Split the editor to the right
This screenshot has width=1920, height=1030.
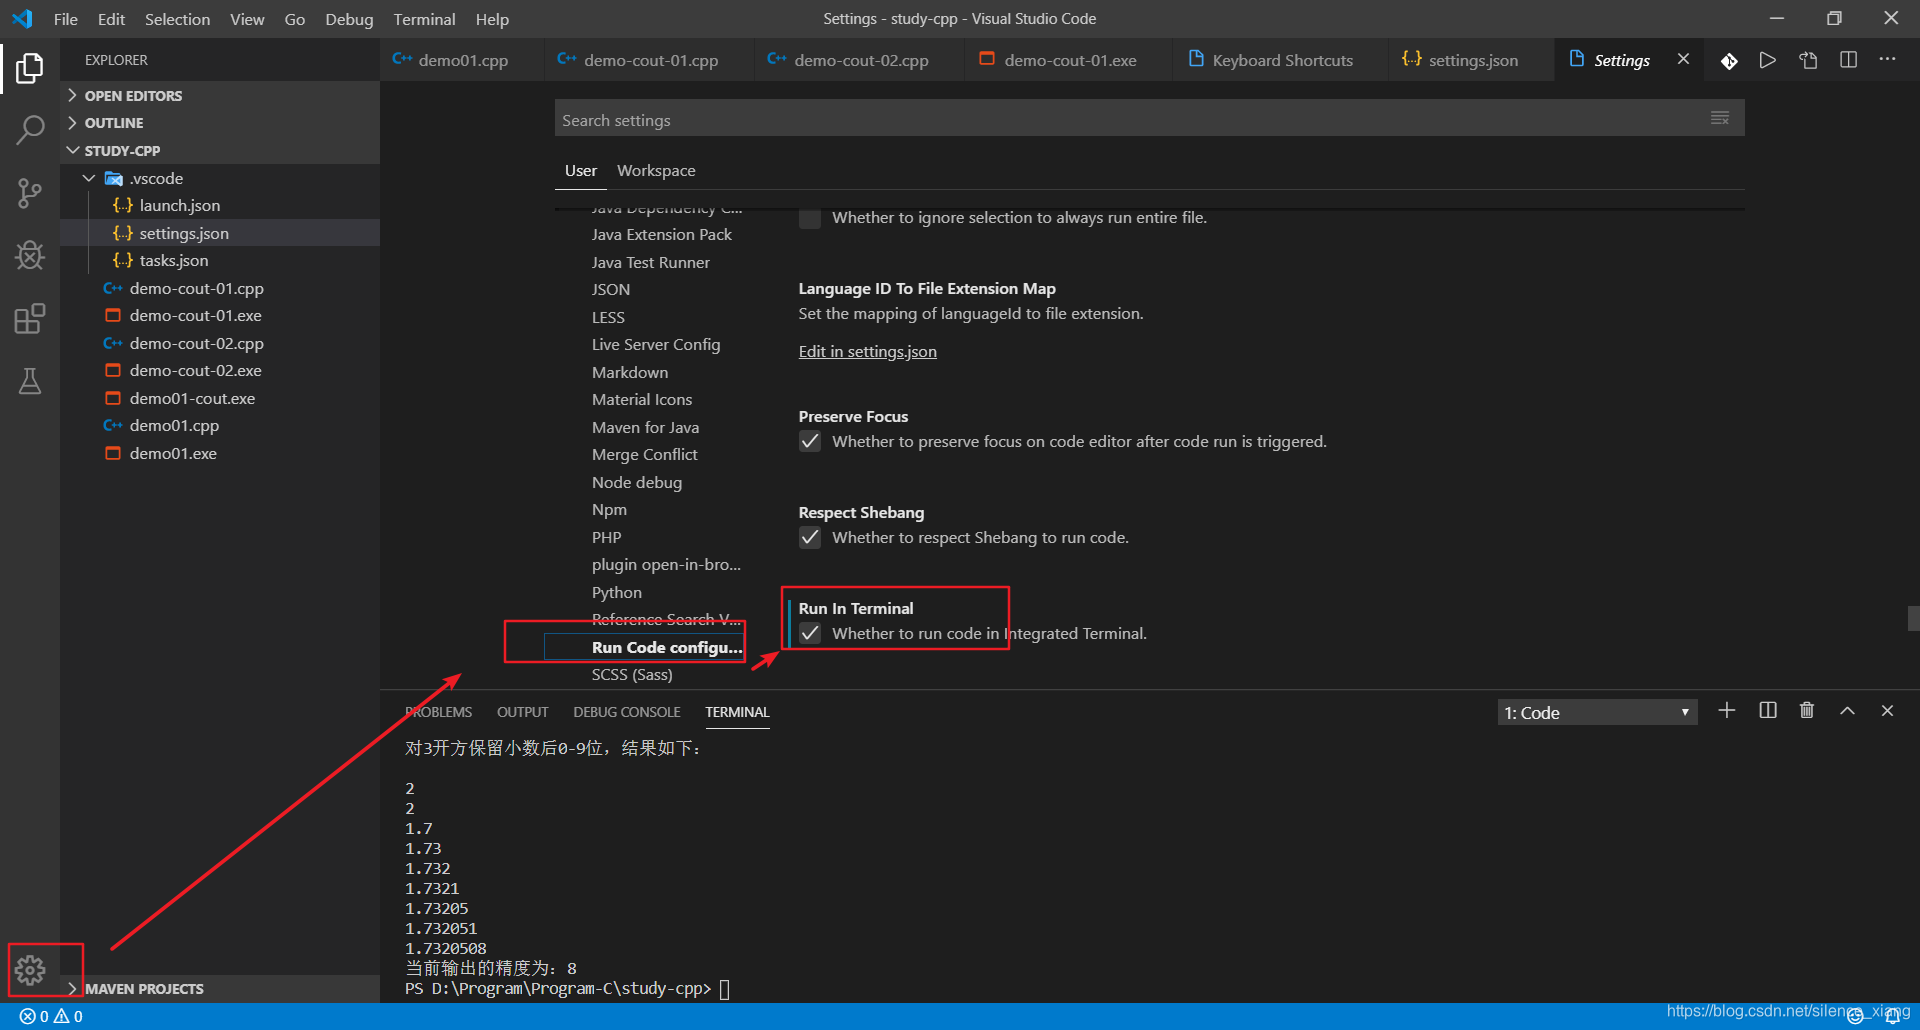coord(1848,60)
